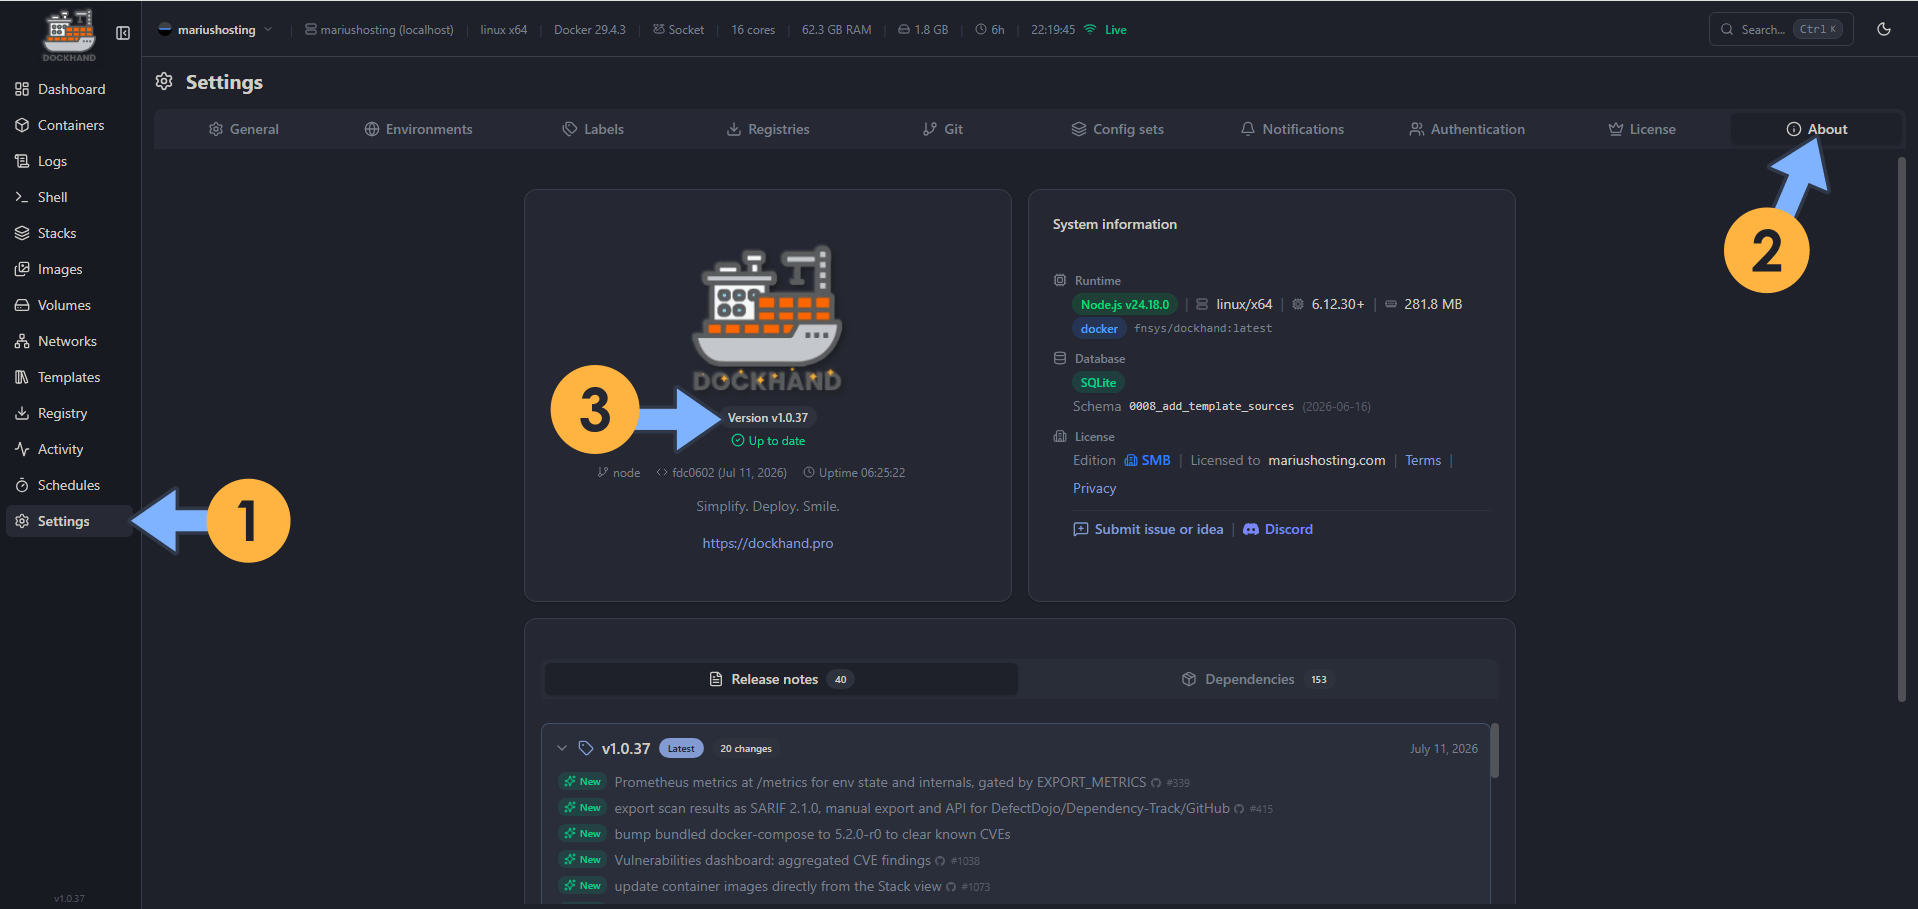The width and height of the screenshot is (1918, 909).
Task: Click the Node.js v24.18.0 badge
Action: pyautogui.click(x=1125, y=305)
